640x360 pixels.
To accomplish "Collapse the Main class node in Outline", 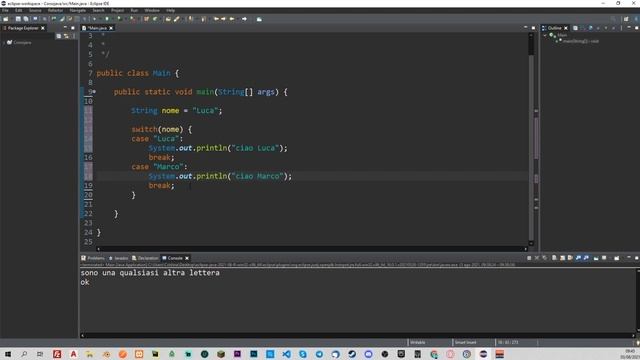I will 545,36.
